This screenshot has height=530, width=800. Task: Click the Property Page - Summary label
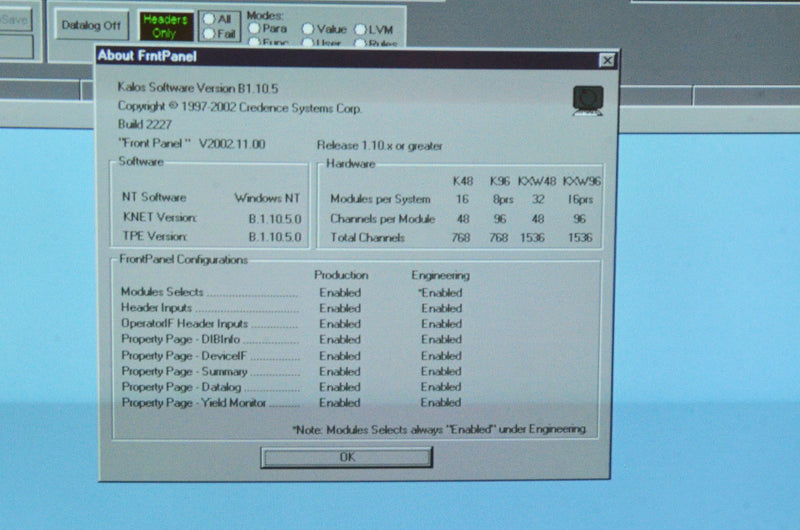[184, 371]
